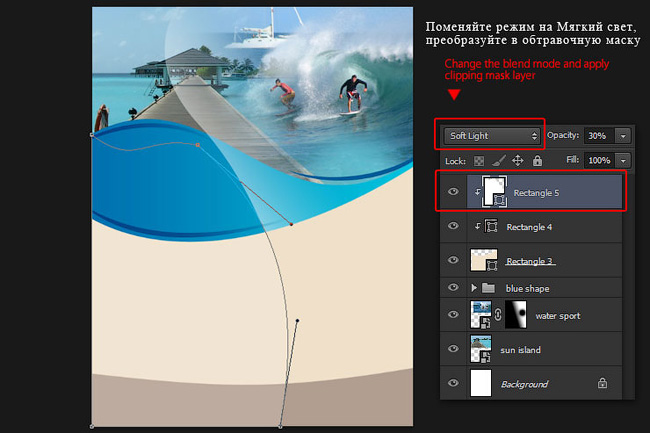The image size is (650, 433).
Task: Enable lock all padlock icon
Action: coord(537,160)
